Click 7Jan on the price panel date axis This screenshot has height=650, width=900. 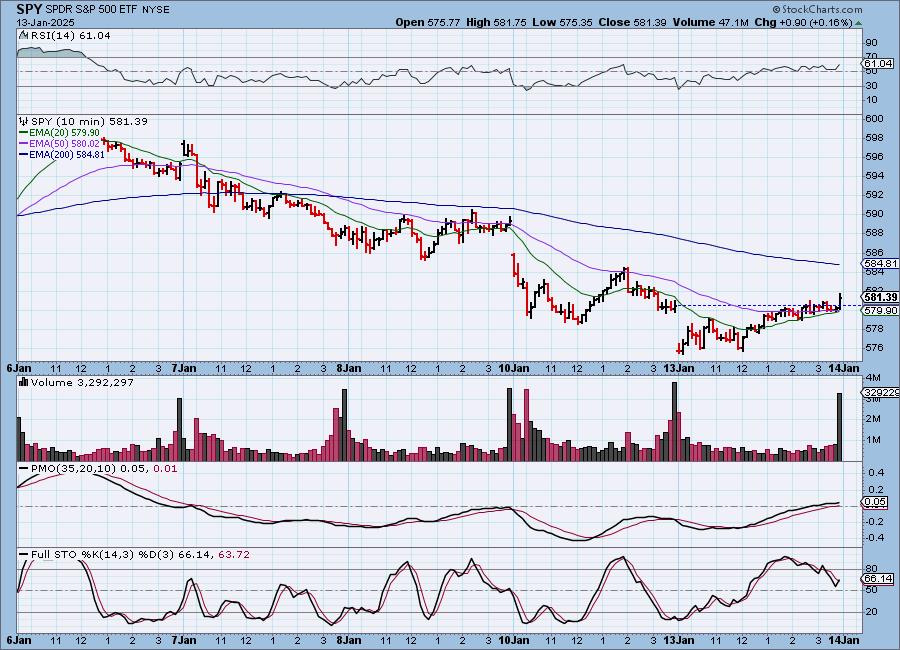click(x=184, y=368)
